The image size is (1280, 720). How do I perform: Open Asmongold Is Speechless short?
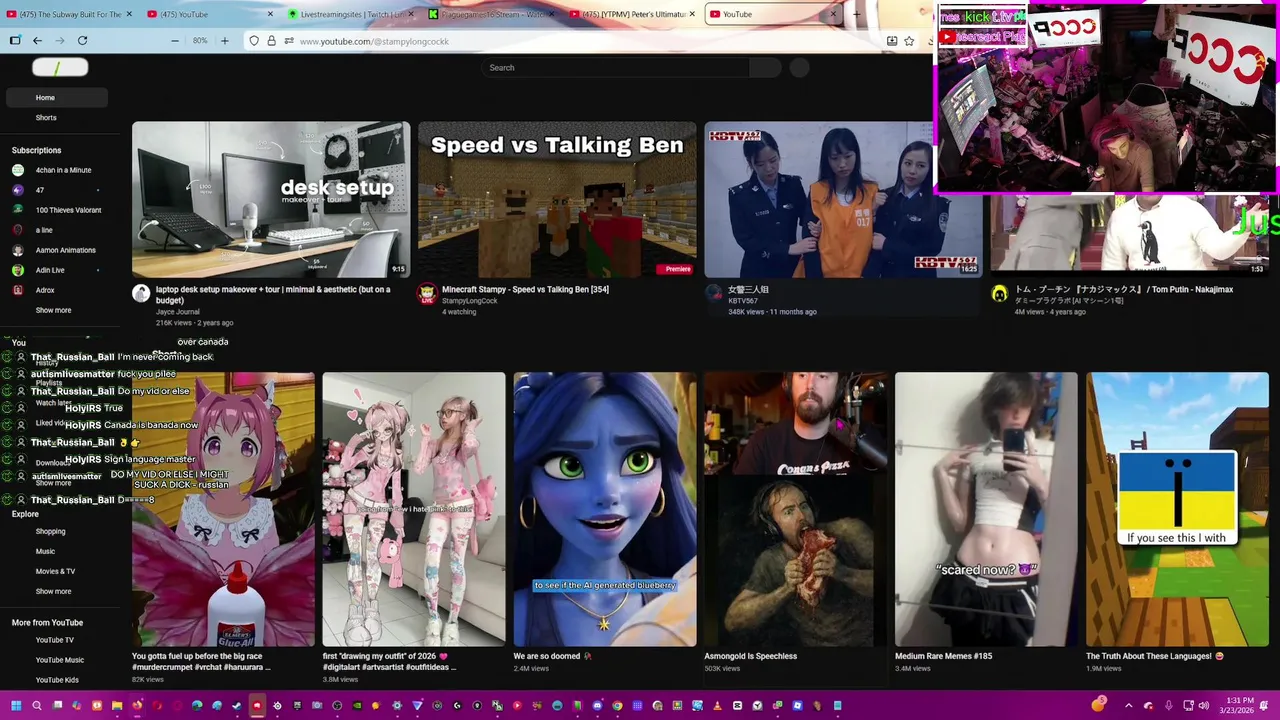click(795, 509)
